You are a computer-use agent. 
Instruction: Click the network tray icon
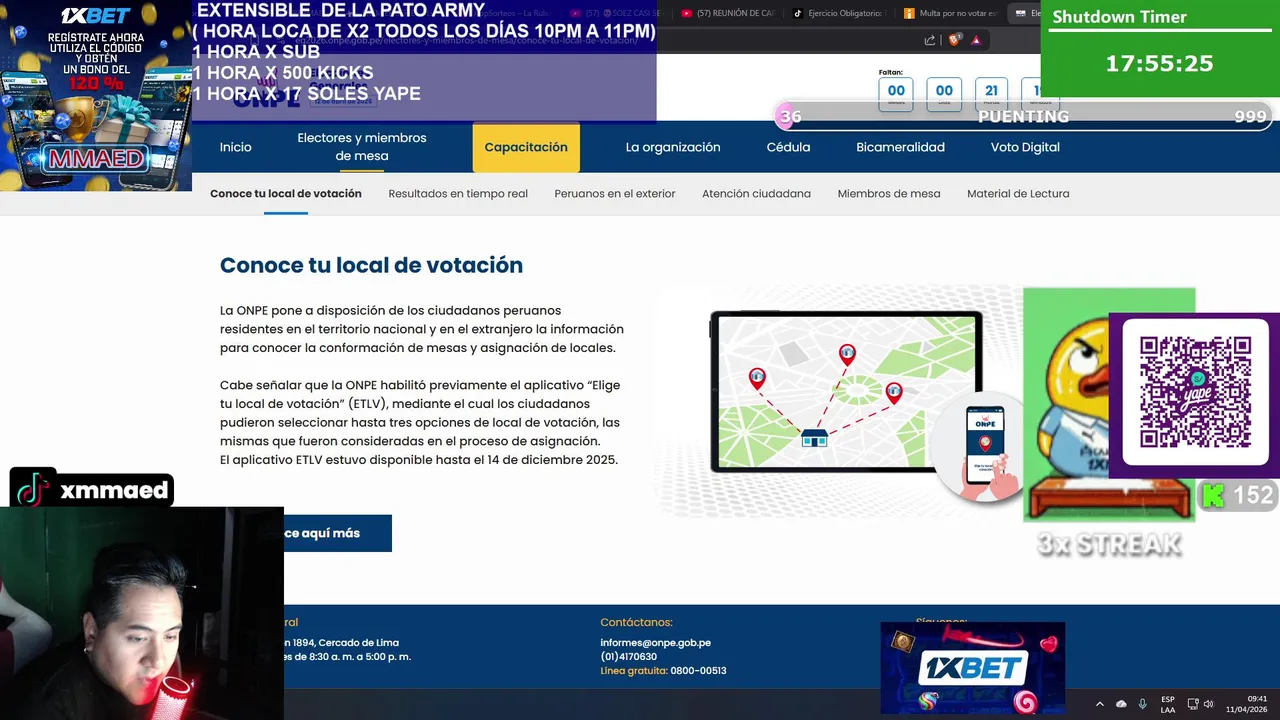click(1192, 704)
